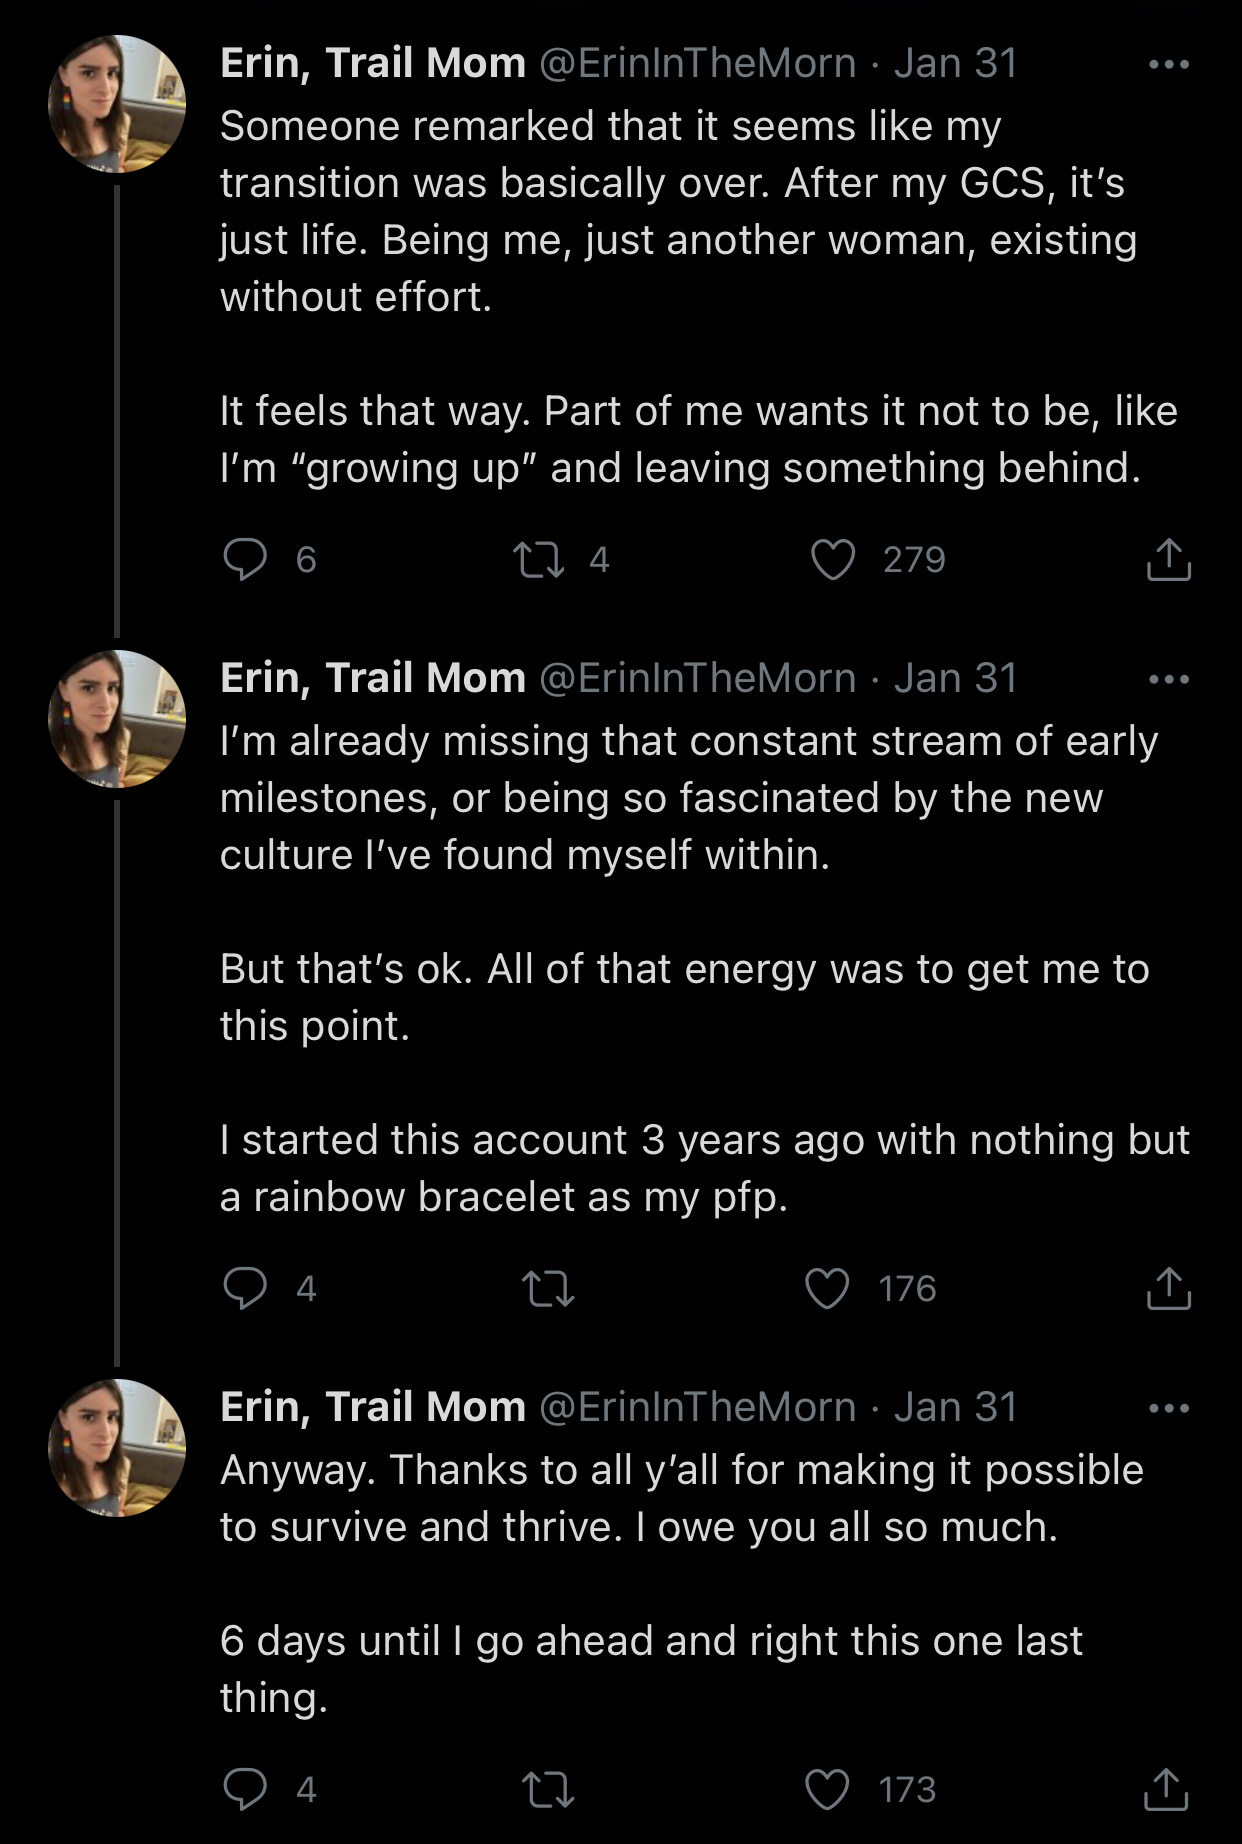This screenshot has width=1242, height=1844.
Task: Share the first tweet about GCS
Action: click(x=1168, y=560)
